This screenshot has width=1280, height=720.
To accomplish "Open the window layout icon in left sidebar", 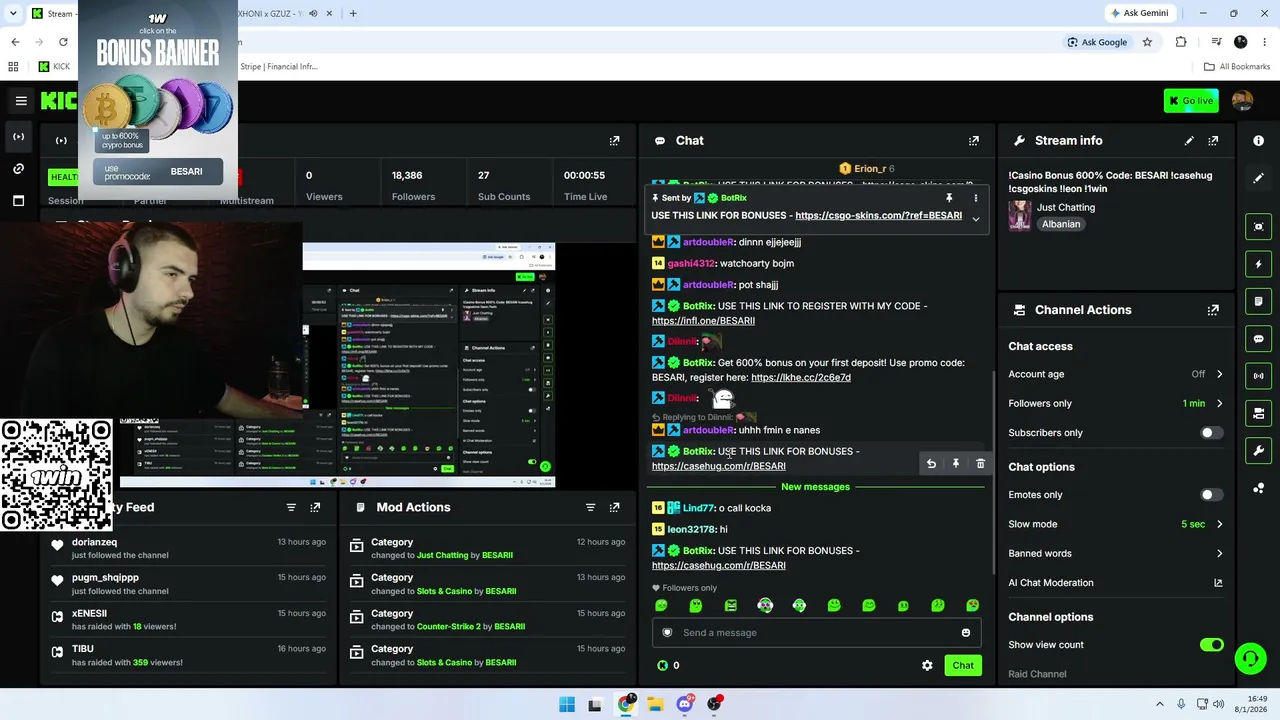I will click(x=19, y=200).
